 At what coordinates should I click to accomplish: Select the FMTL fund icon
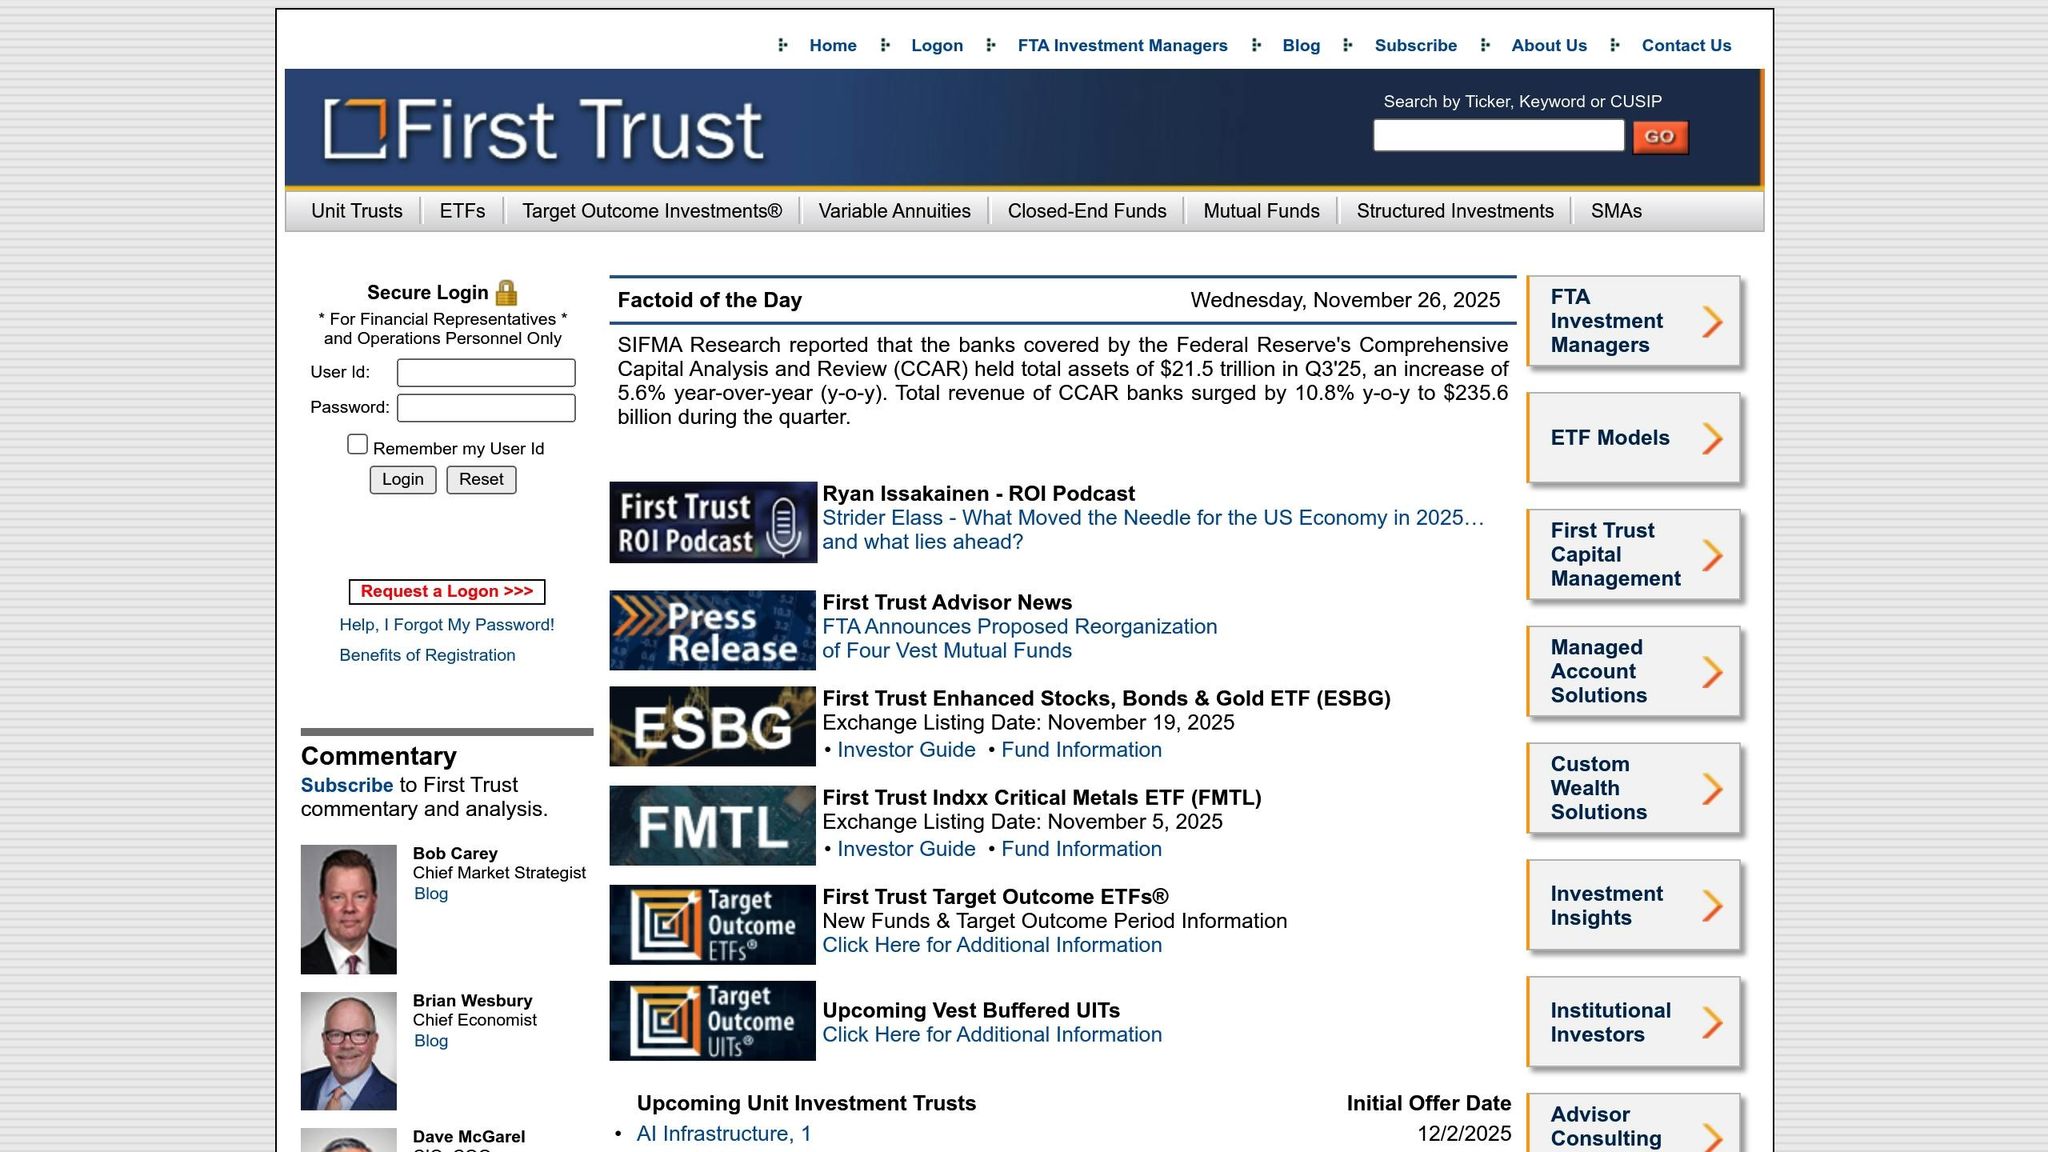[x=712, y=825]
